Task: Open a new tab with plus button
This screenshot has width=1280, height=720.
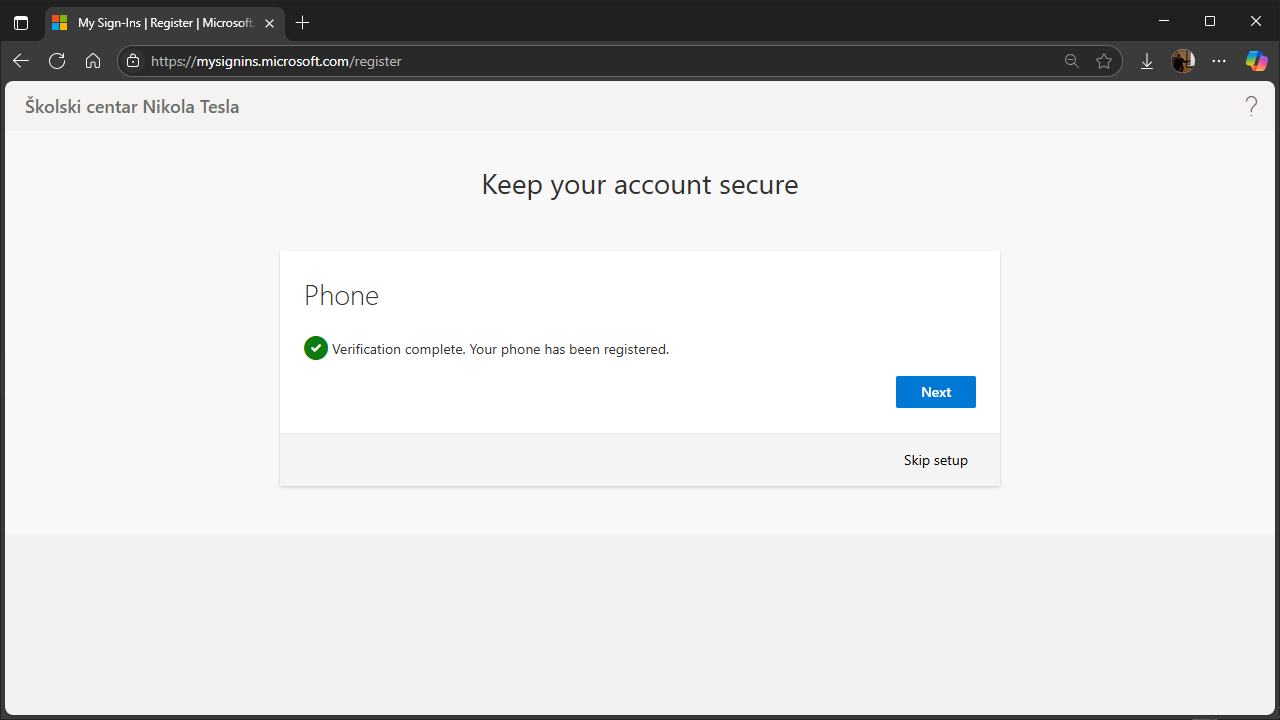Action: (303, 22)
